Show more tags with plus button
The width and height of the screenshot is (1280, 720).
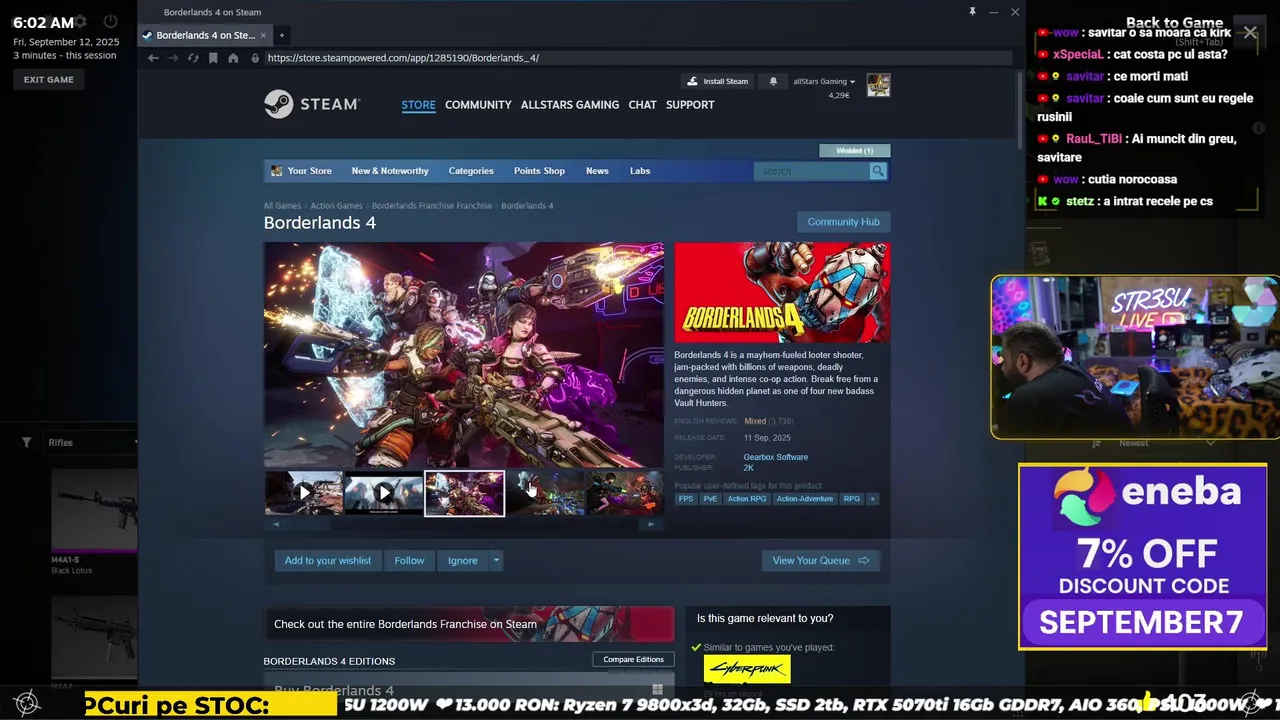pos(872,499)
